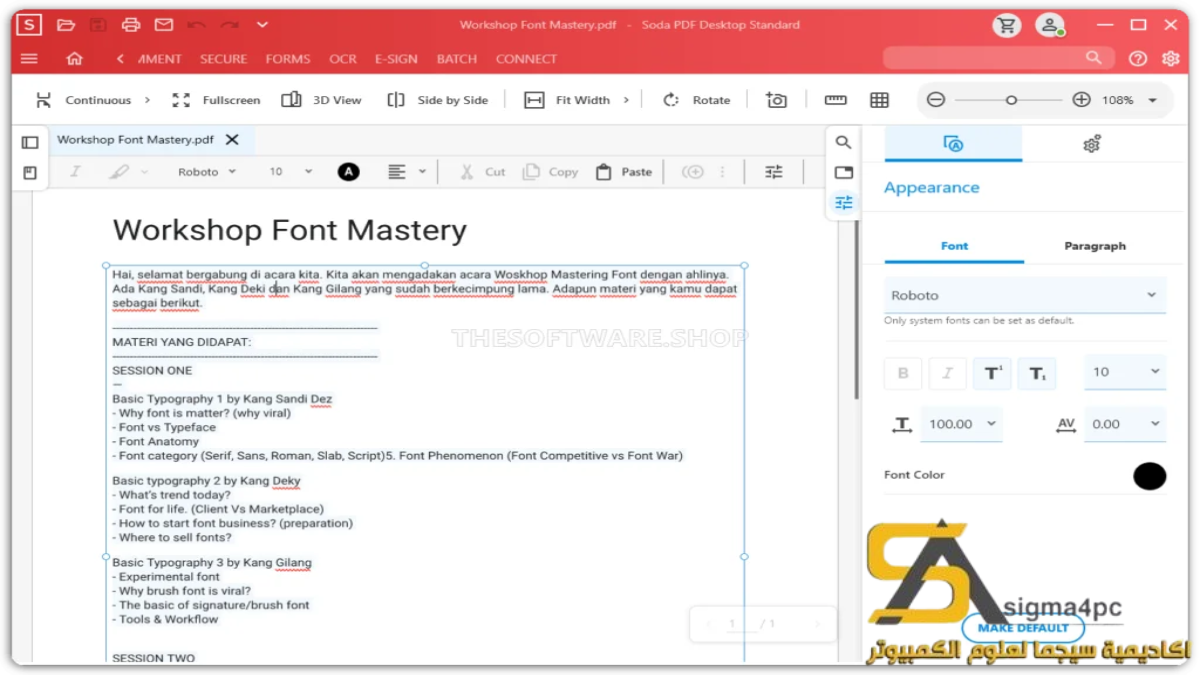
Task: Open the SECURE tab
Action: click(223, 59)
